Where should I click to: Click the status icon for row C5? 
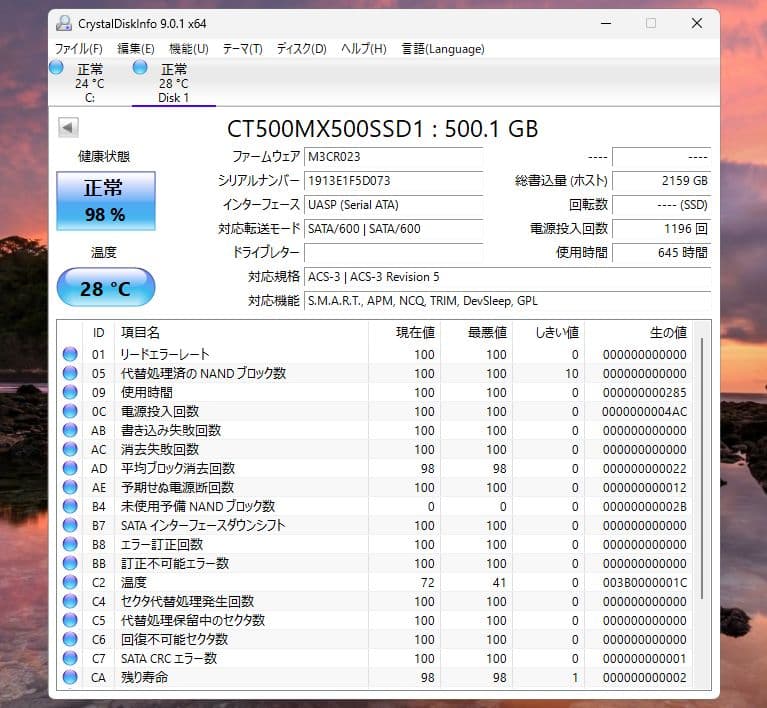coord(70,620)
